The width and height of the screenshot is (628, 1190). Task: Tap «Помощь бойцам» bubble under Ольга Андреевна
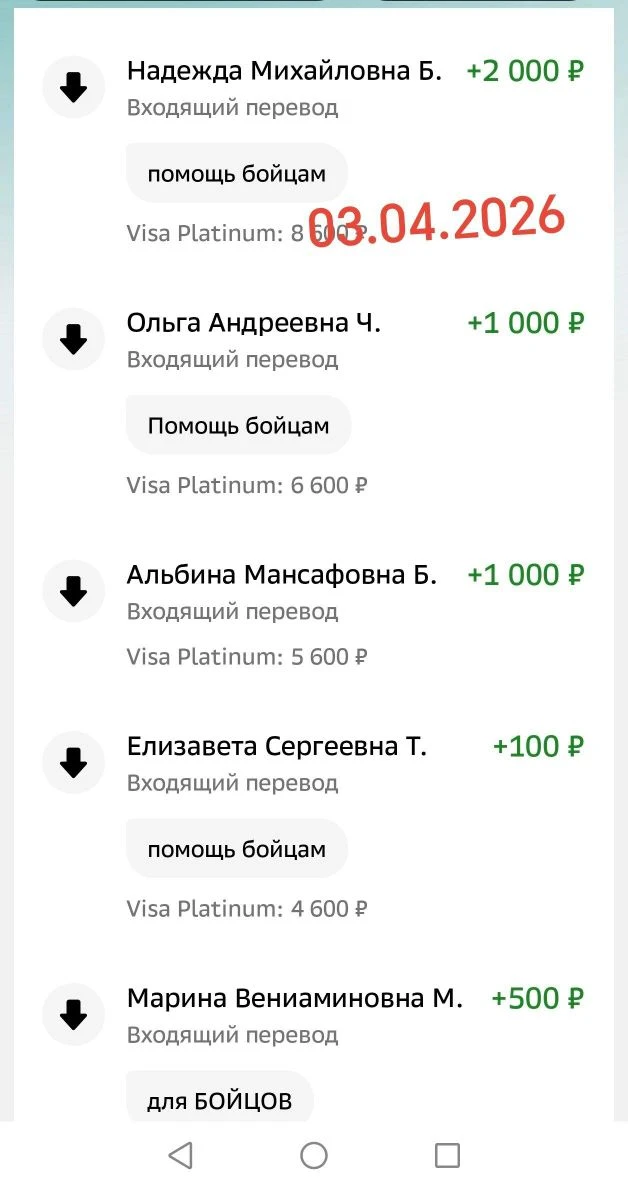coord(238,426)
